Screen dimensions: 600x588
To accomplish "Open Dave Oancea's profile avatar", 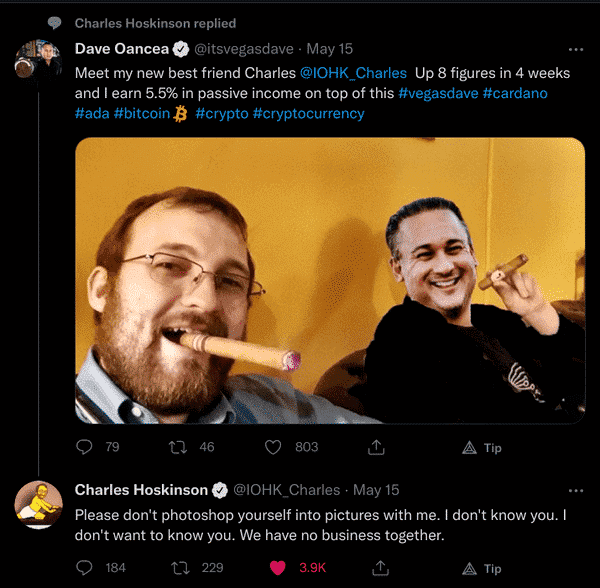I will tap(38, 60).
